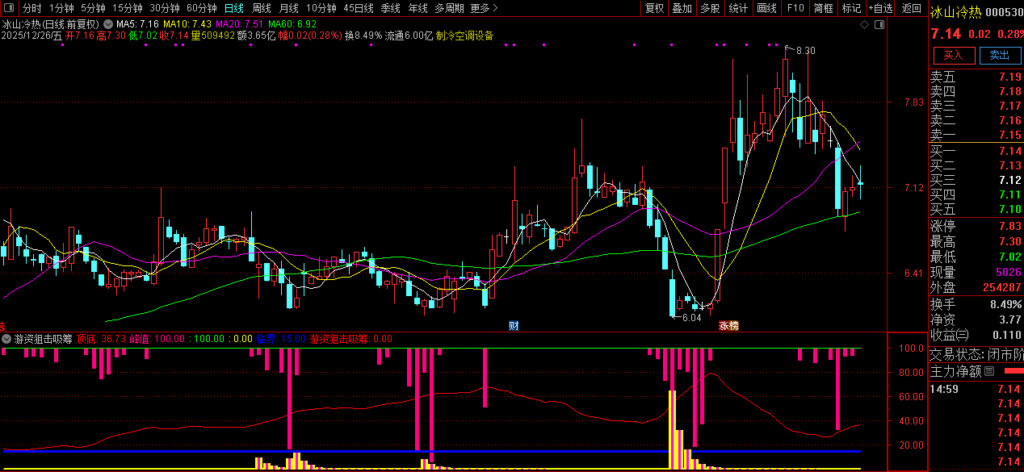
Task: Click the red S icon at chart bottom-left
Action: [4, 326]
